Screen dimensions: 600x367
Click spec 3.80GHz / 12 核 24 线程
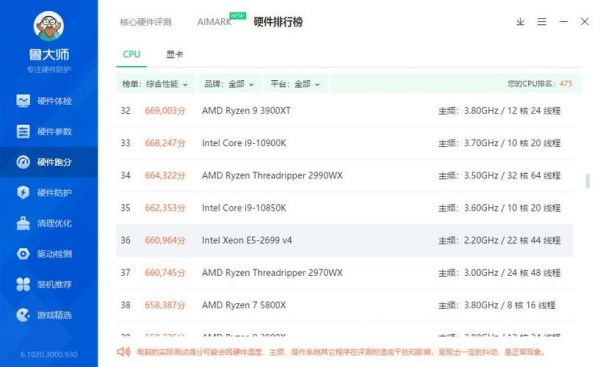[512, 111]
